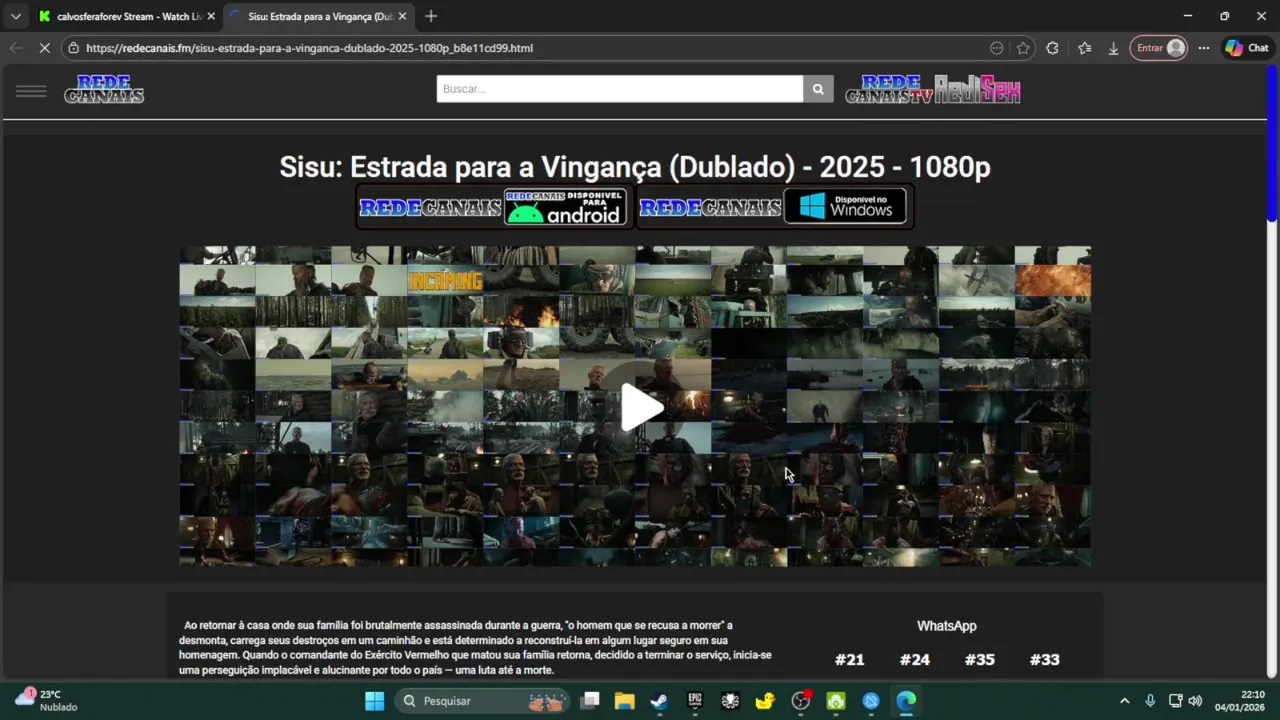Stop loading the page
The width and height of the screenshot is (1280, 720).
pyautogui.click(x=44, y=48)
